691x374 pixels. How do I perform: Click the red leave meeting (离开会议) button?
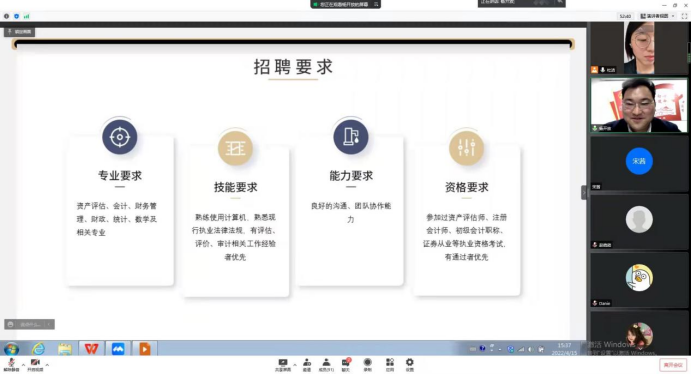[673, 365]
